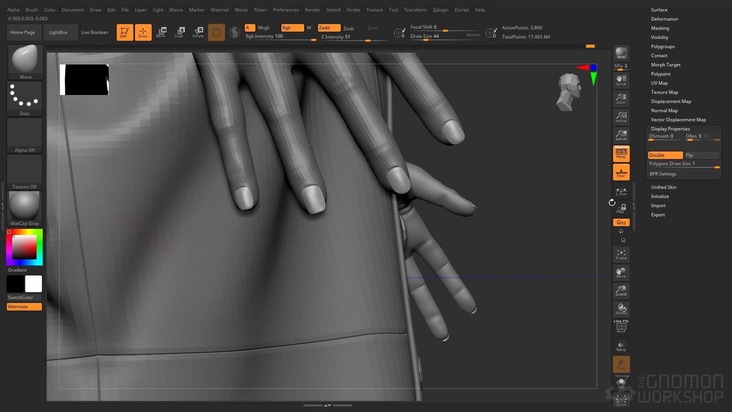This screenshot has width=732, height=412.
Task: Open the Transform menu
Action: point(415,10)
